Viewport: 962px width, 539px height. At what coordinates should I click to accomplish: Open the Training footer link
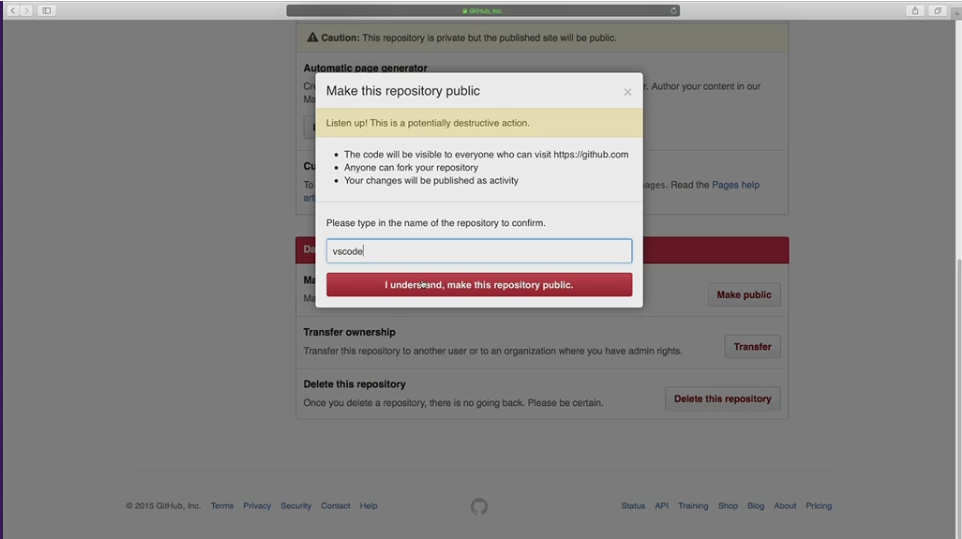pyautogui.click(x=693, y=506)
